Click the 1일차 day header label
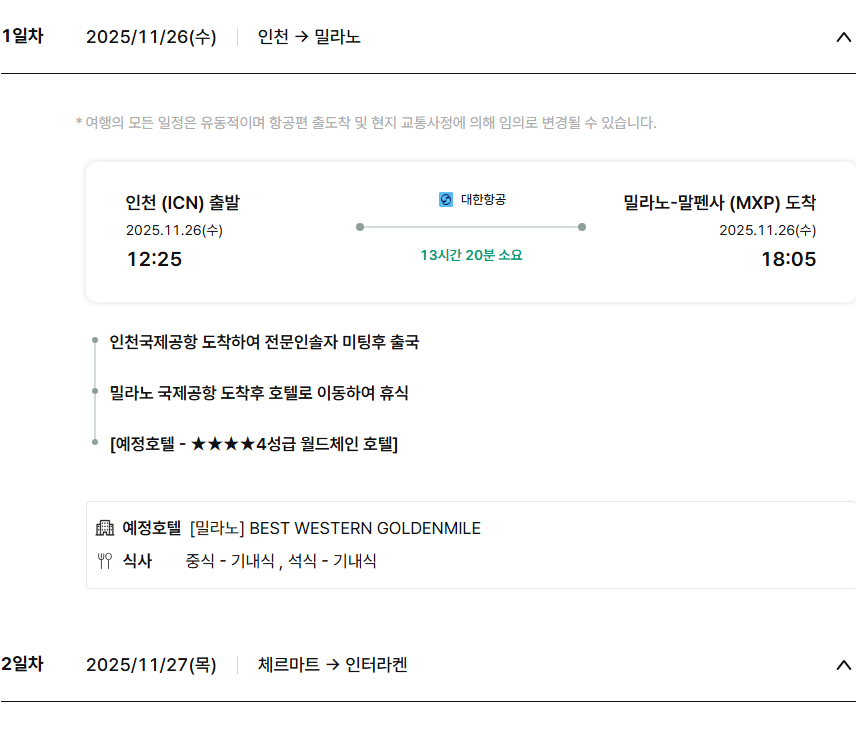Image resolution: width=856 pixels, height=737 pixels. (x=22, y=37)
